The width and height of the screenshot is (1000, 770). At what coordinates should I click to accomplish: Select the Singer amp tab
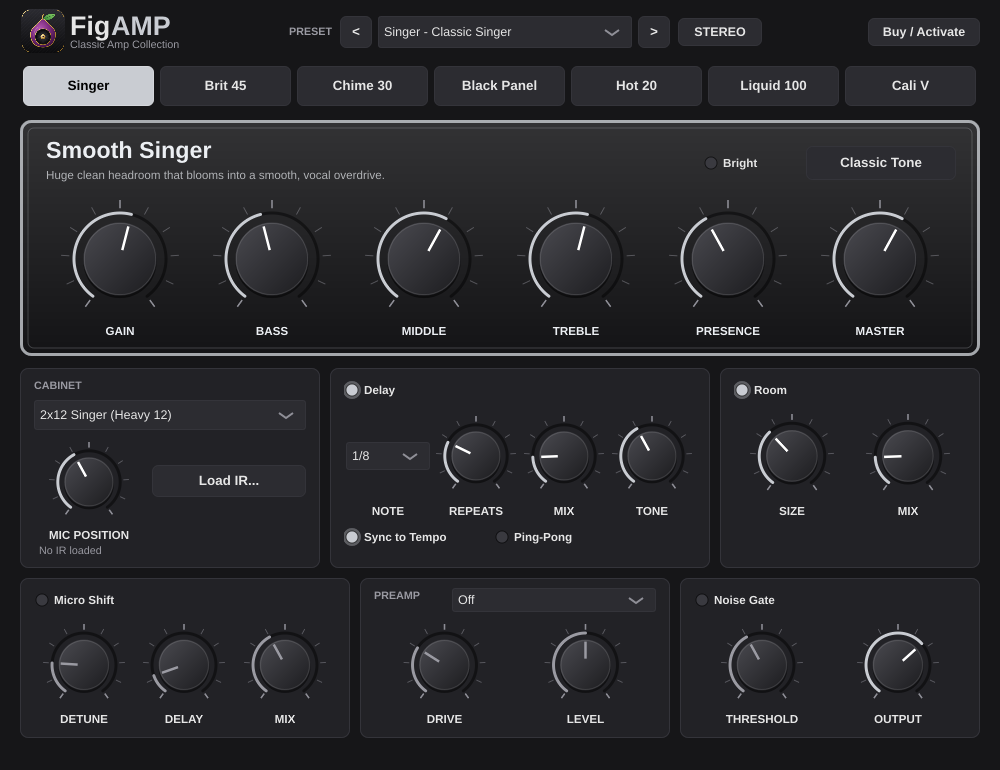(88, 85)
